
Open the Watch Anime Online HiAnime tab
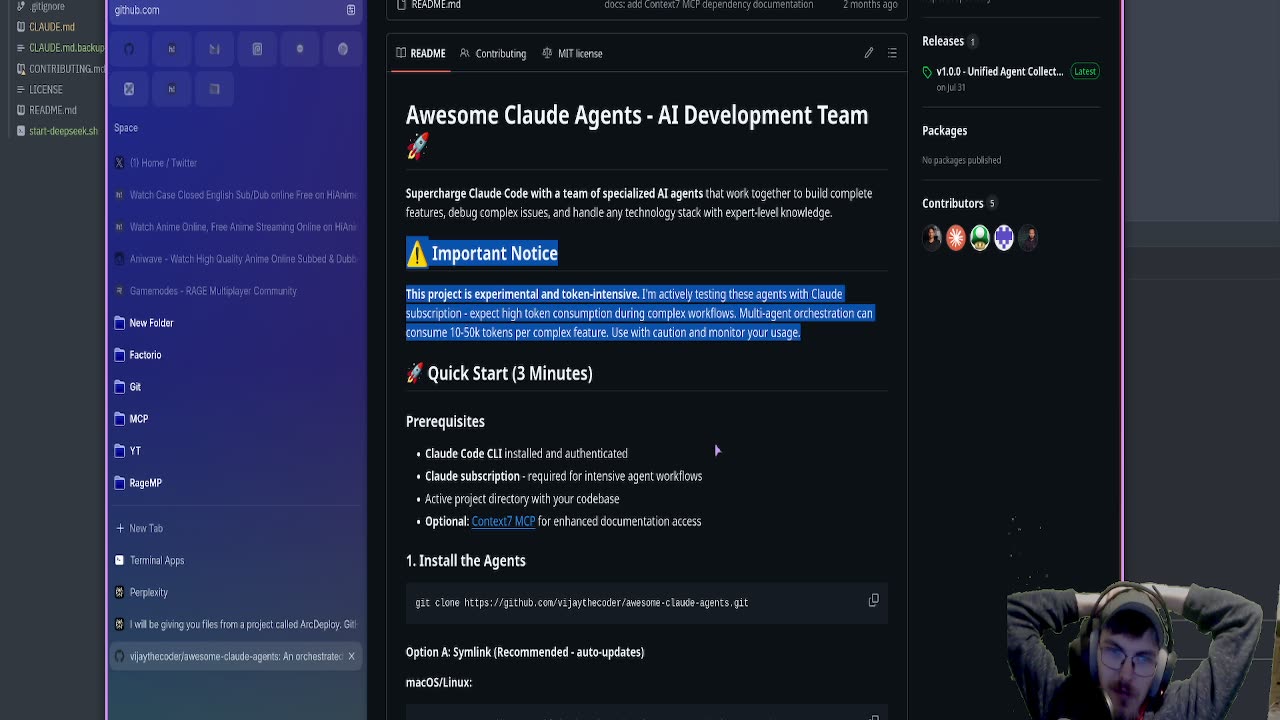237,227
